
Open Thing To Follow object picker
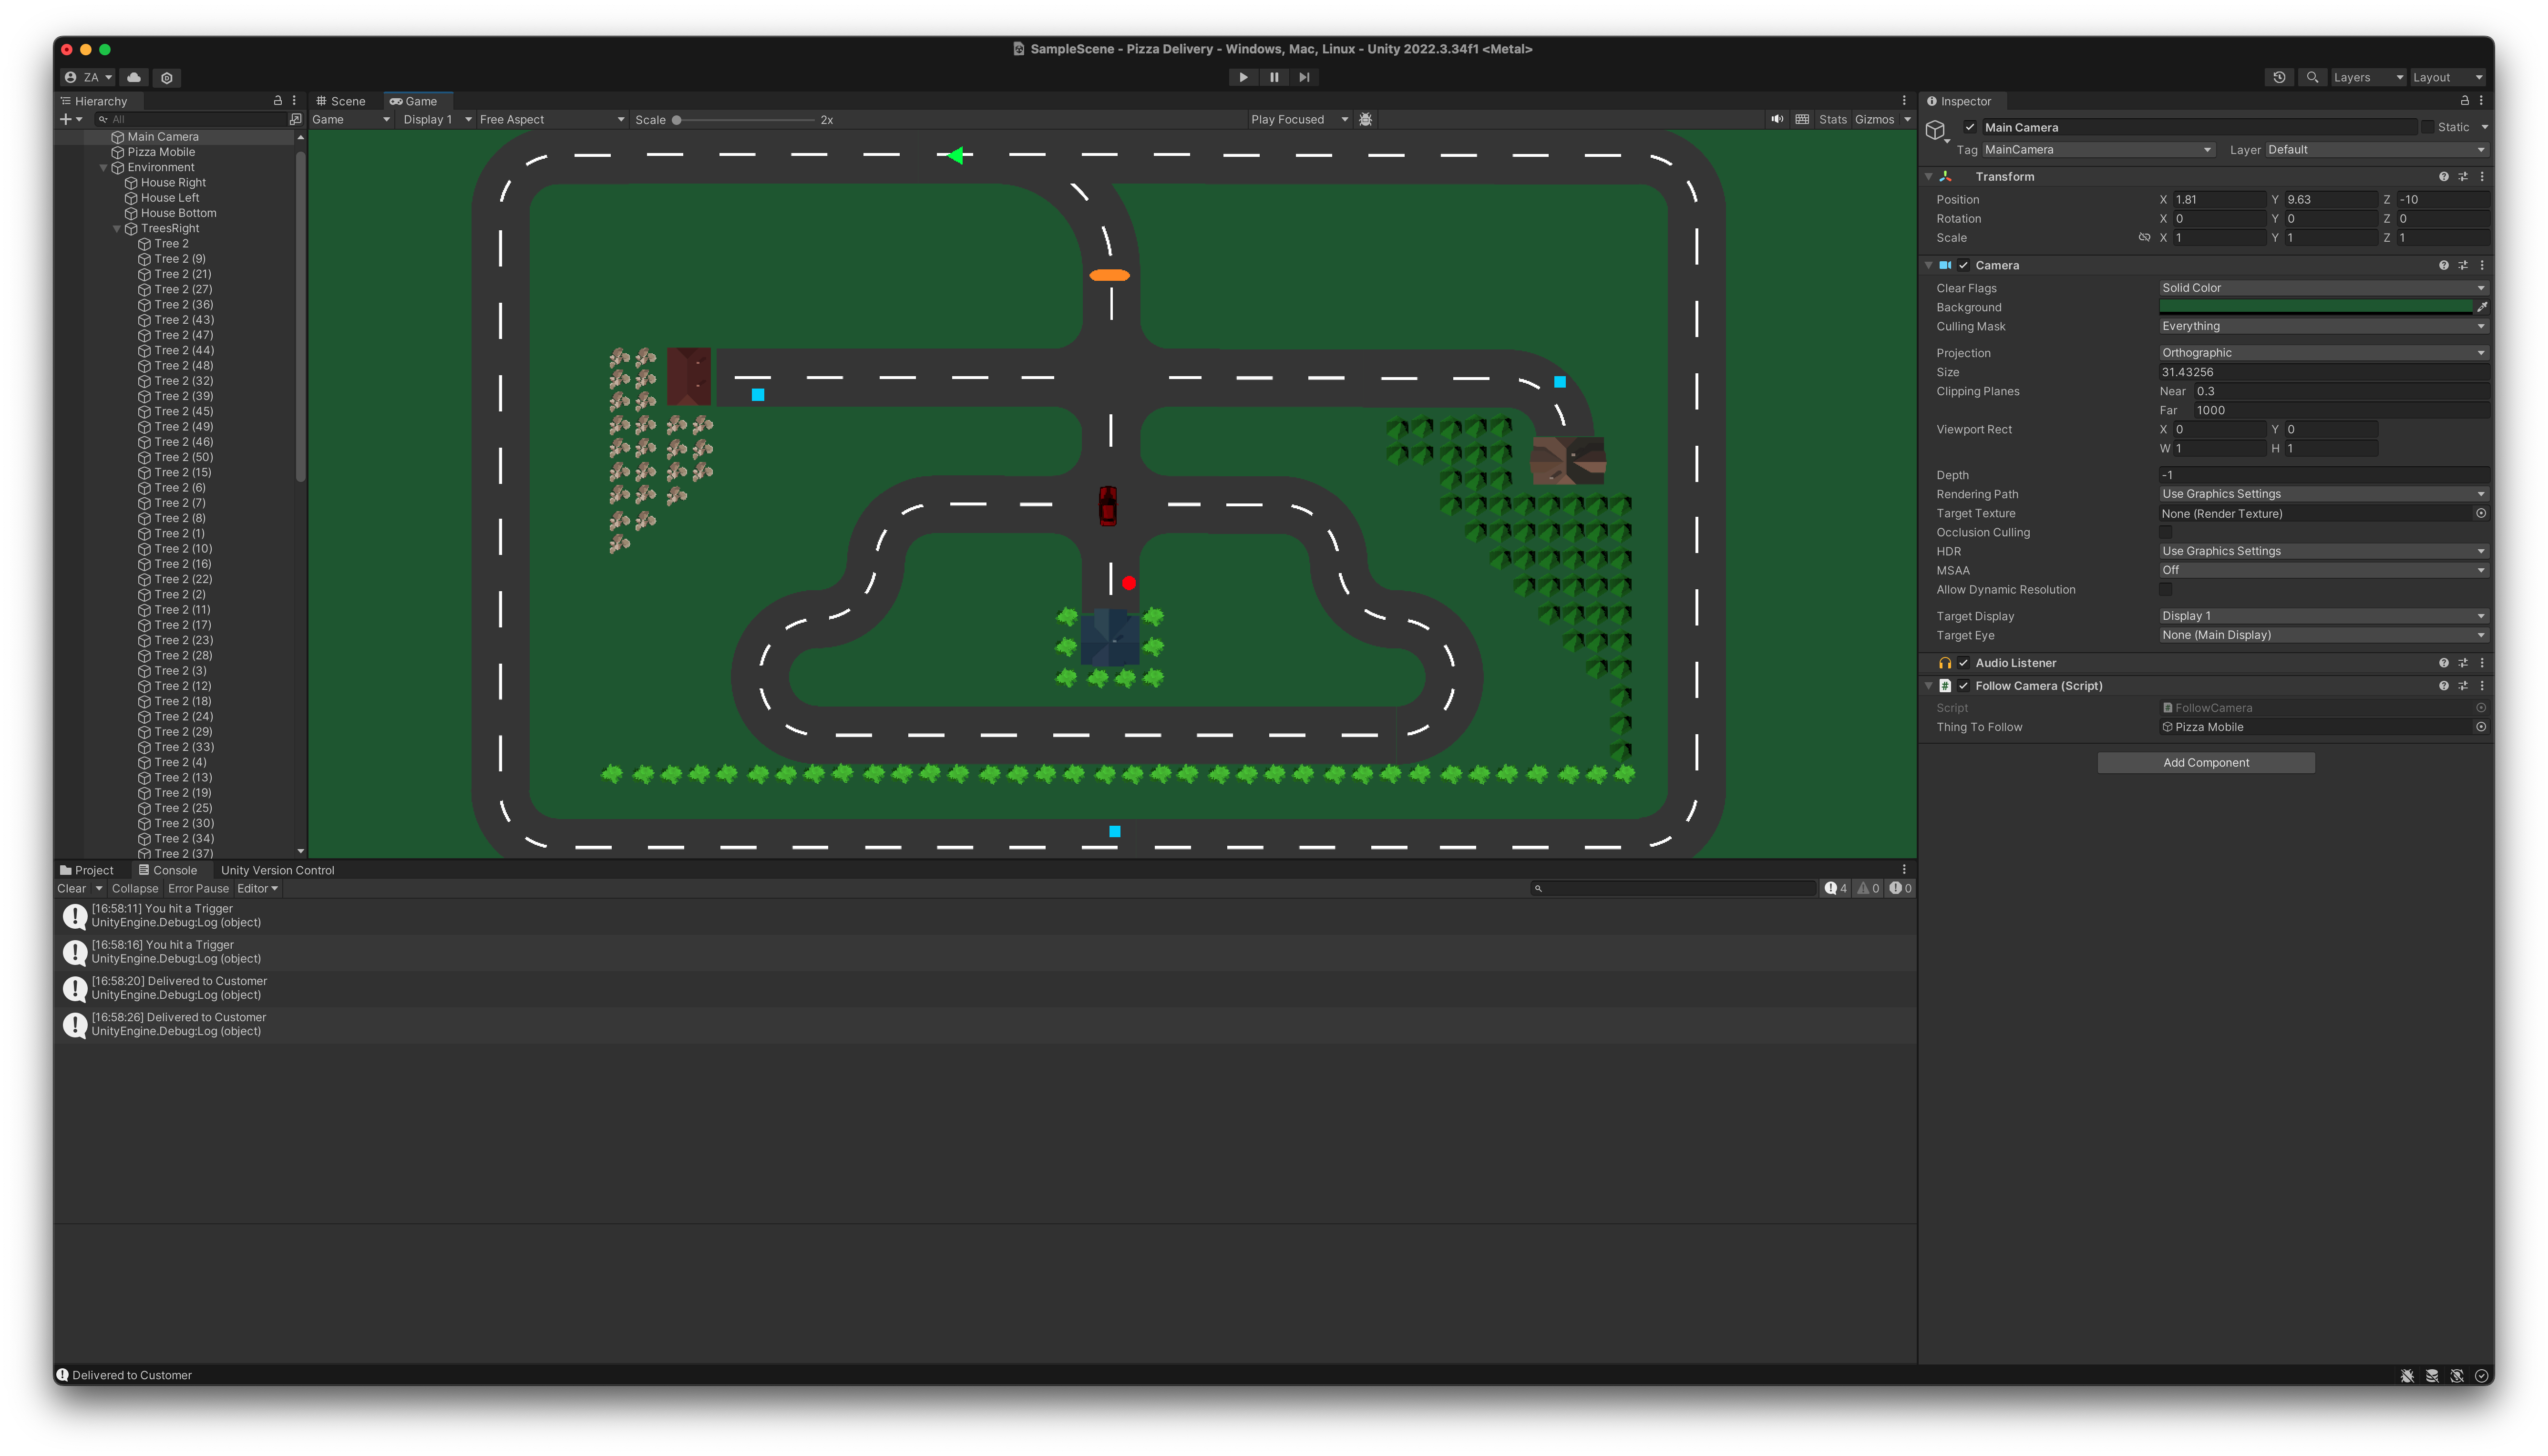coord(2481,728)
